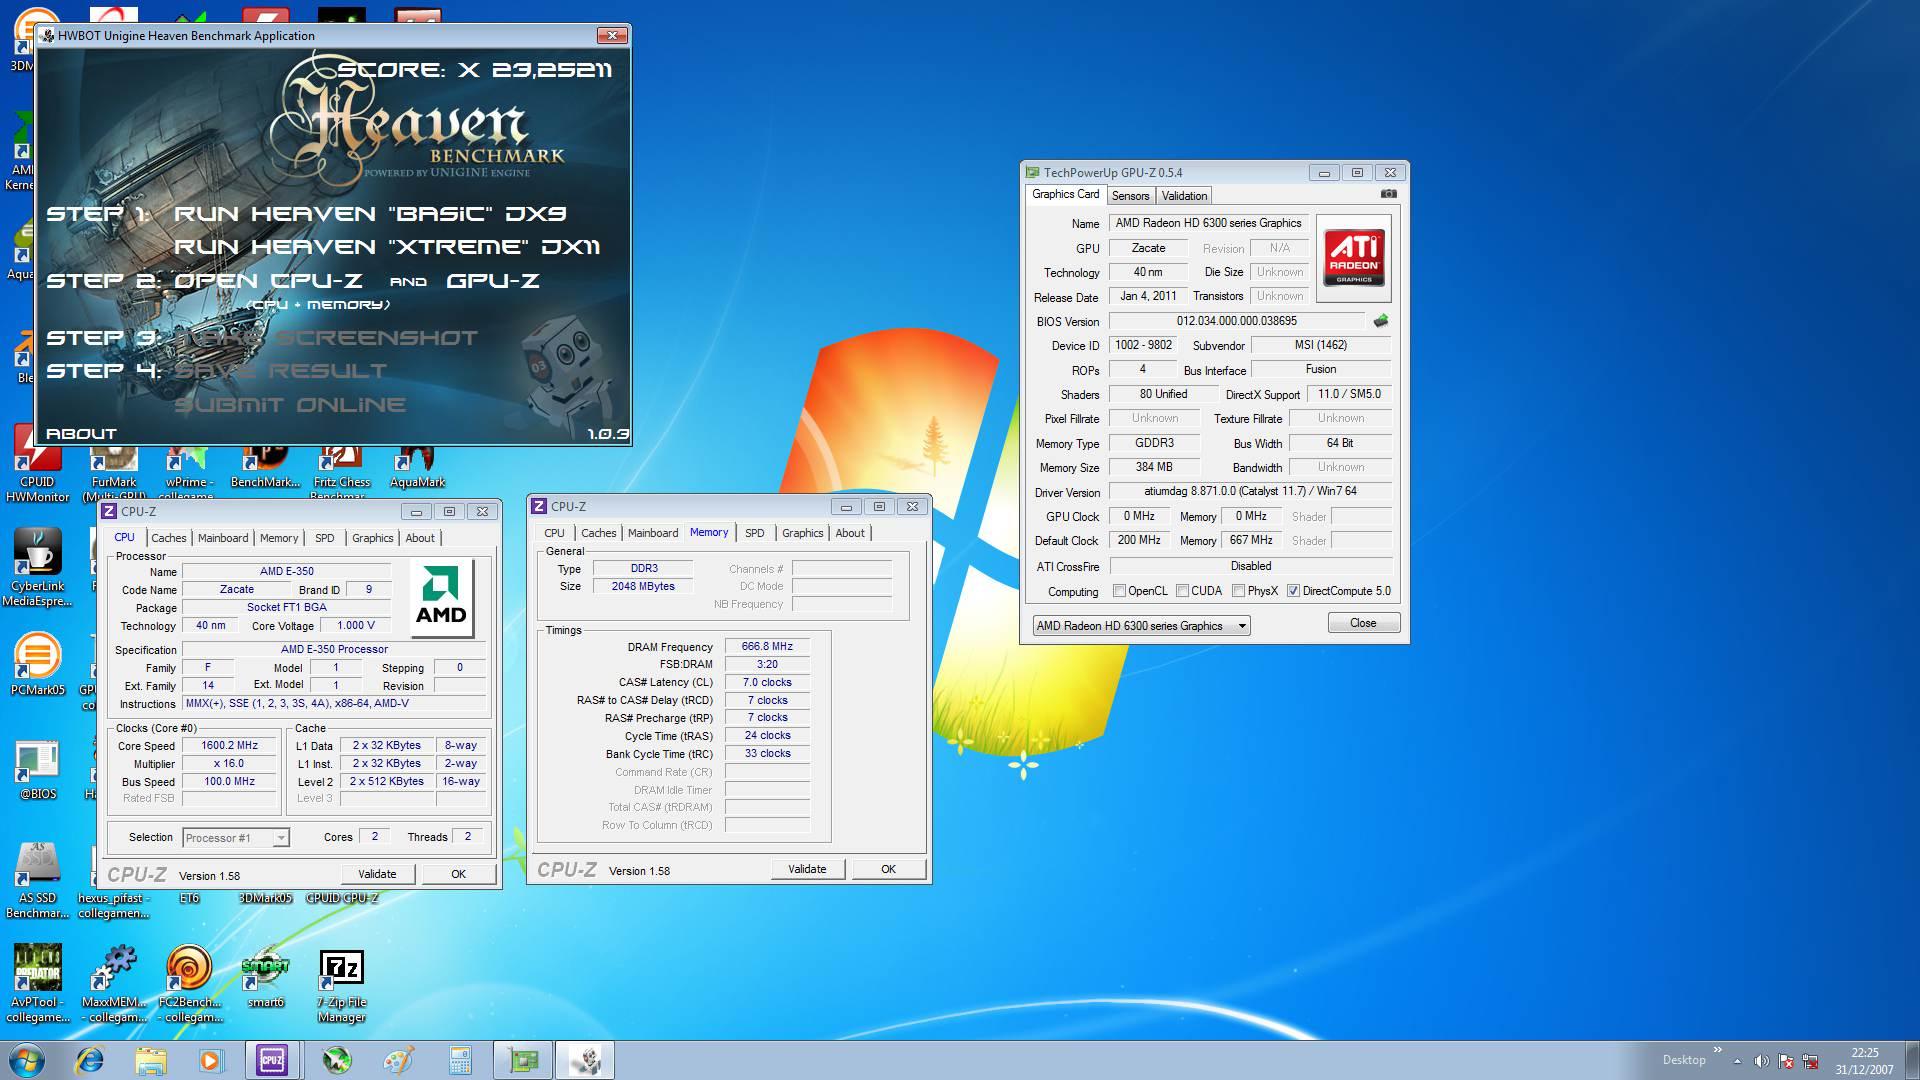Open the Fritz Chess Benchmark shortcut
Viewport: 1920px width, 1080px height.
(341, 474)
